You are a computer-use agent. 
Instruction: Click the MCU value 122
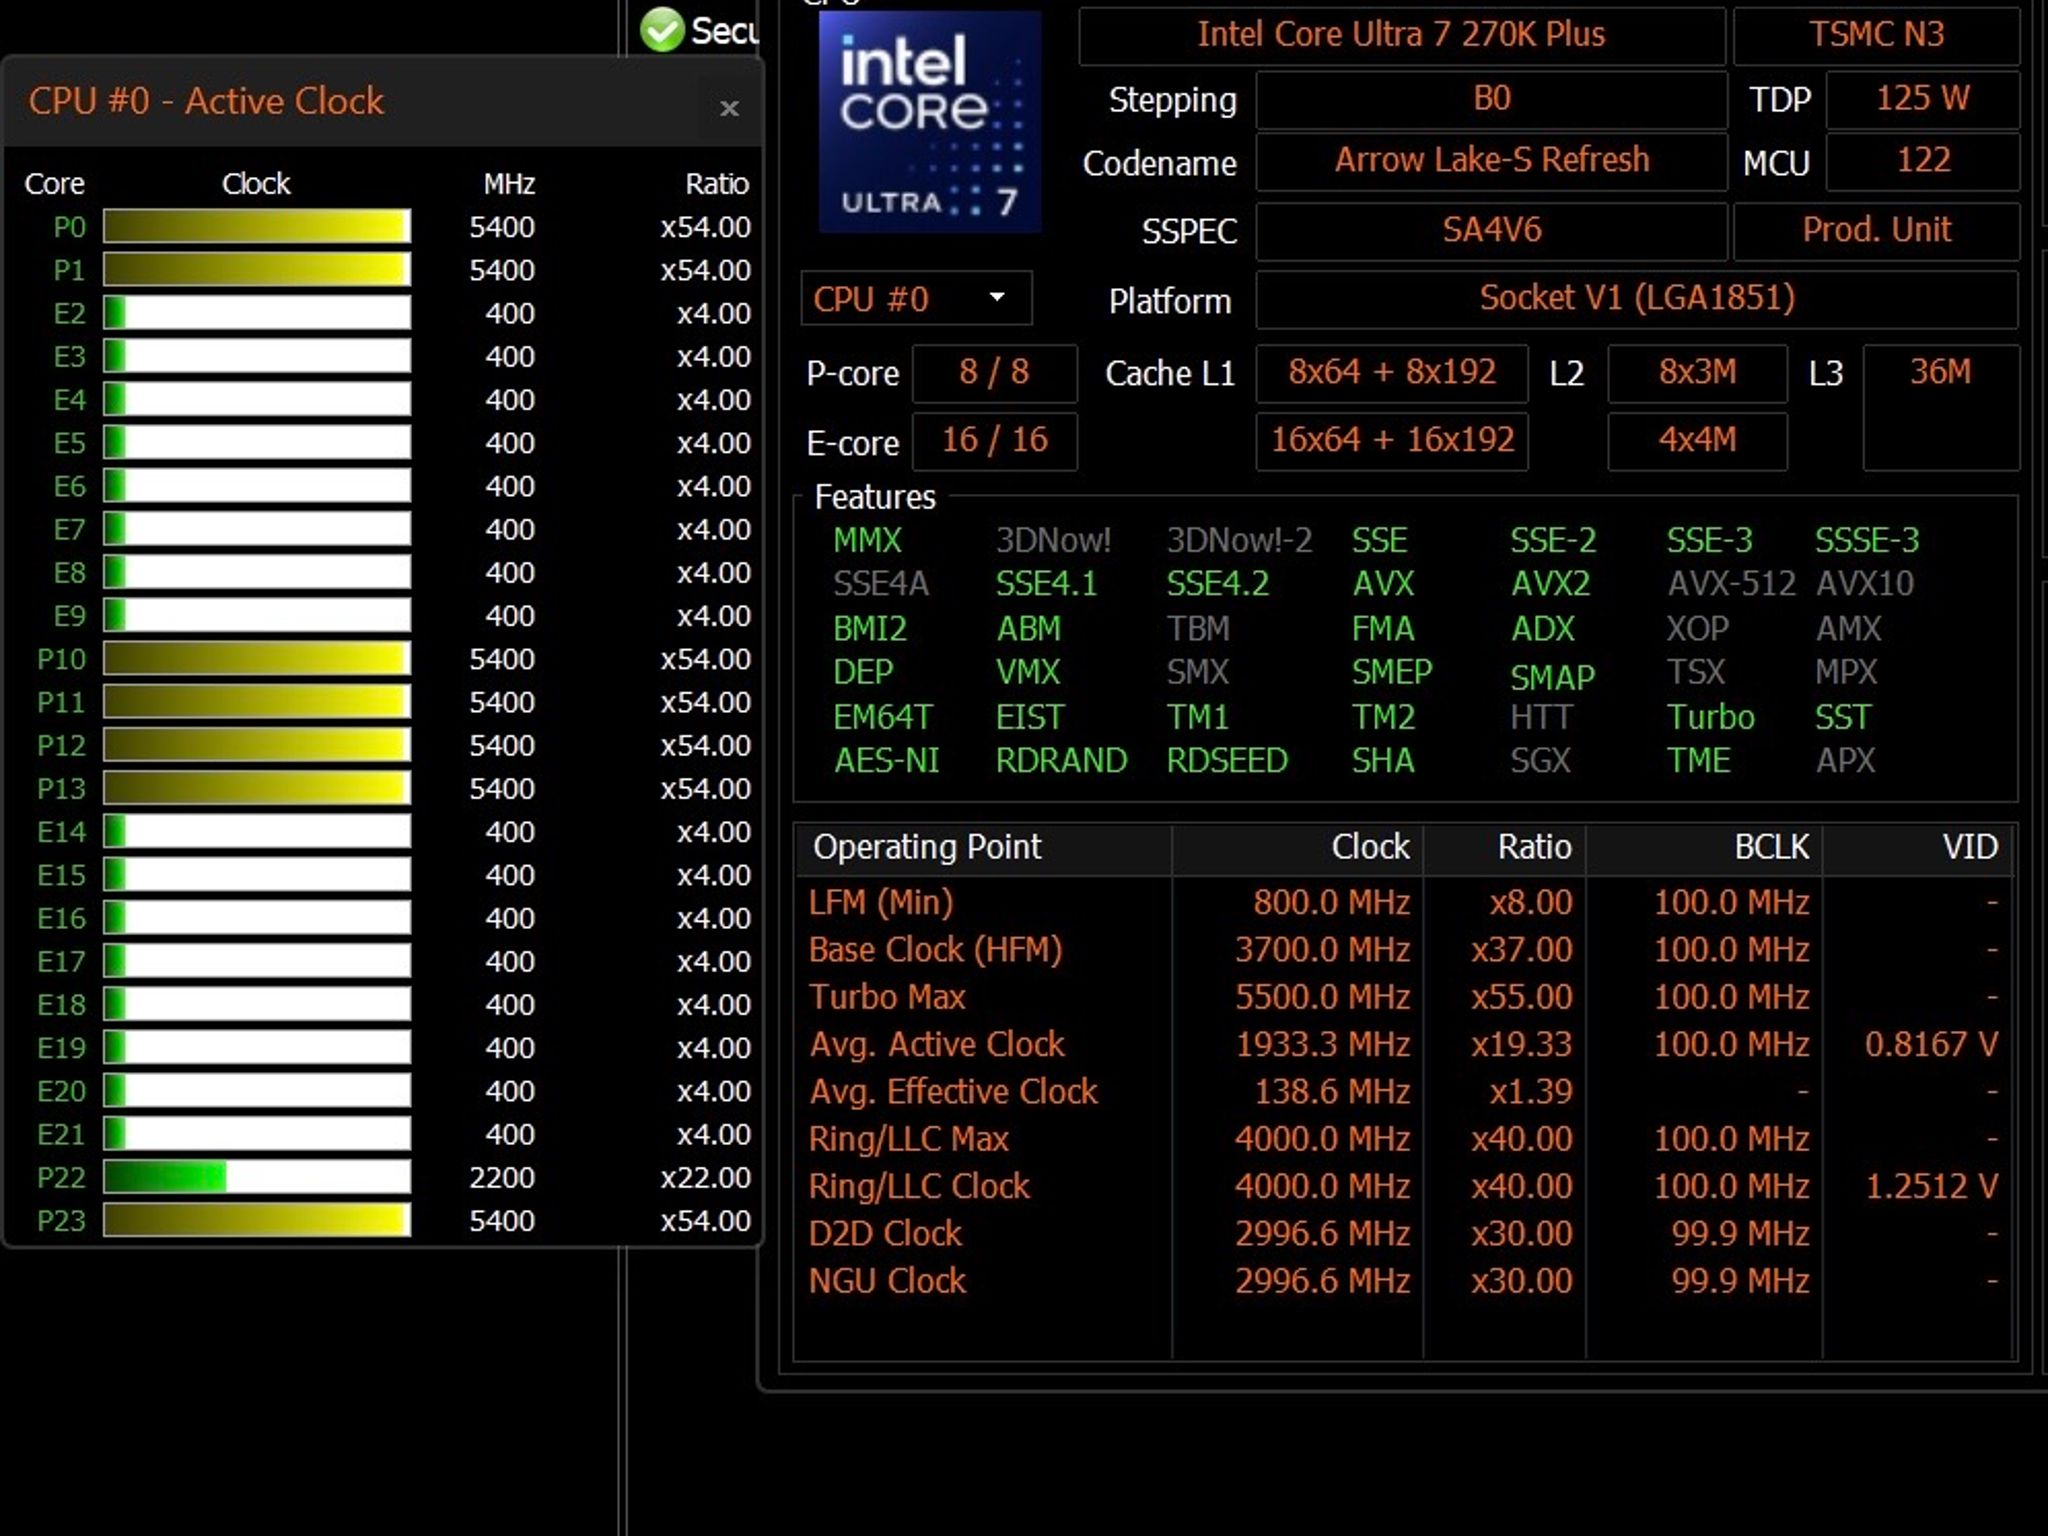[x=1922, y=161]
